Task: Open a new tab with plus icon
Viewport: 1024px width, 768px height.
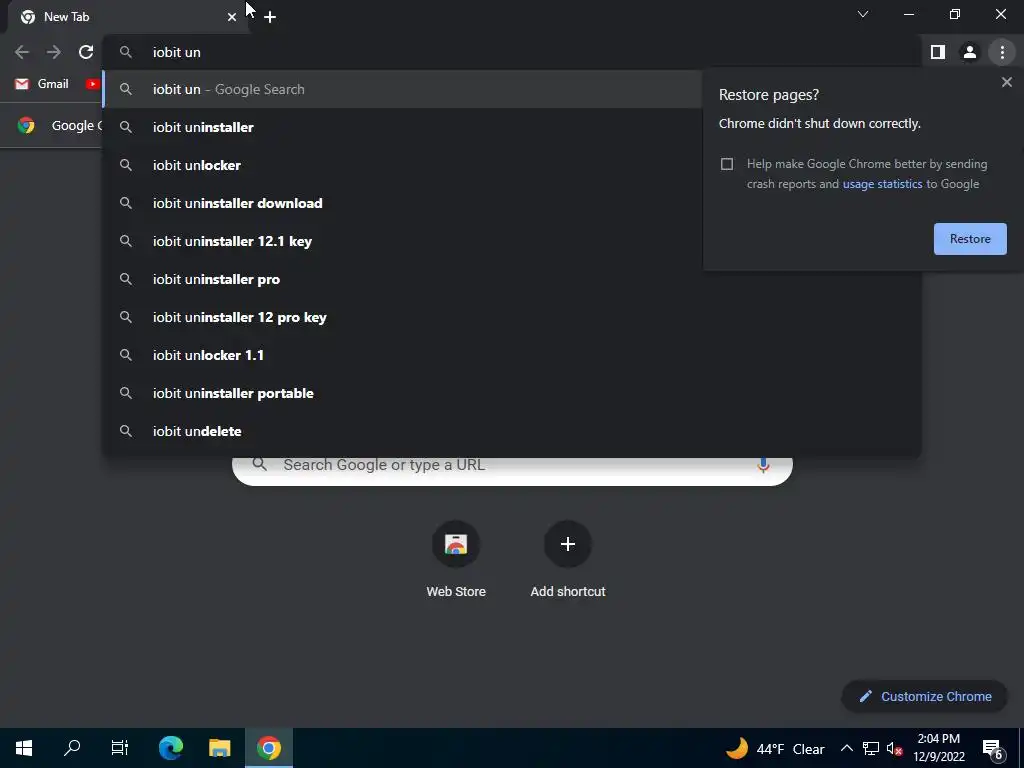Action: 270,17
